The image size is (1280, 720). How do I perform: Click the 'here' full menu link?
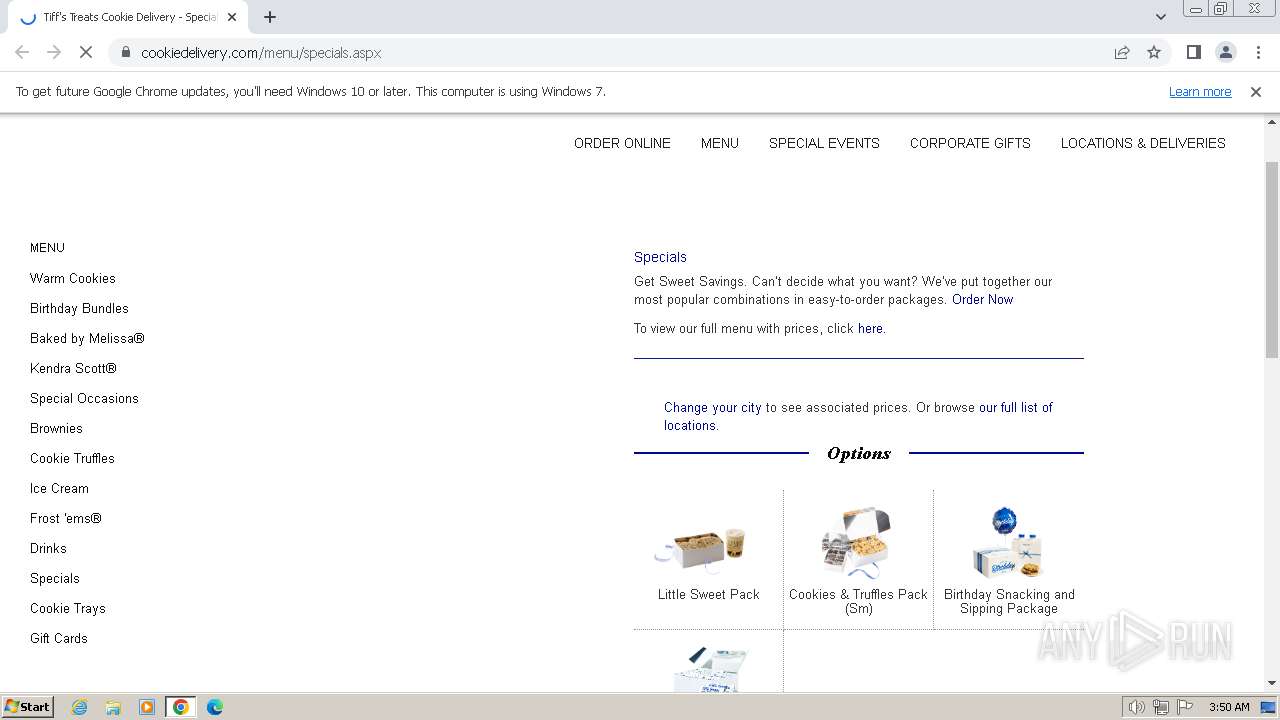[870, 328]
